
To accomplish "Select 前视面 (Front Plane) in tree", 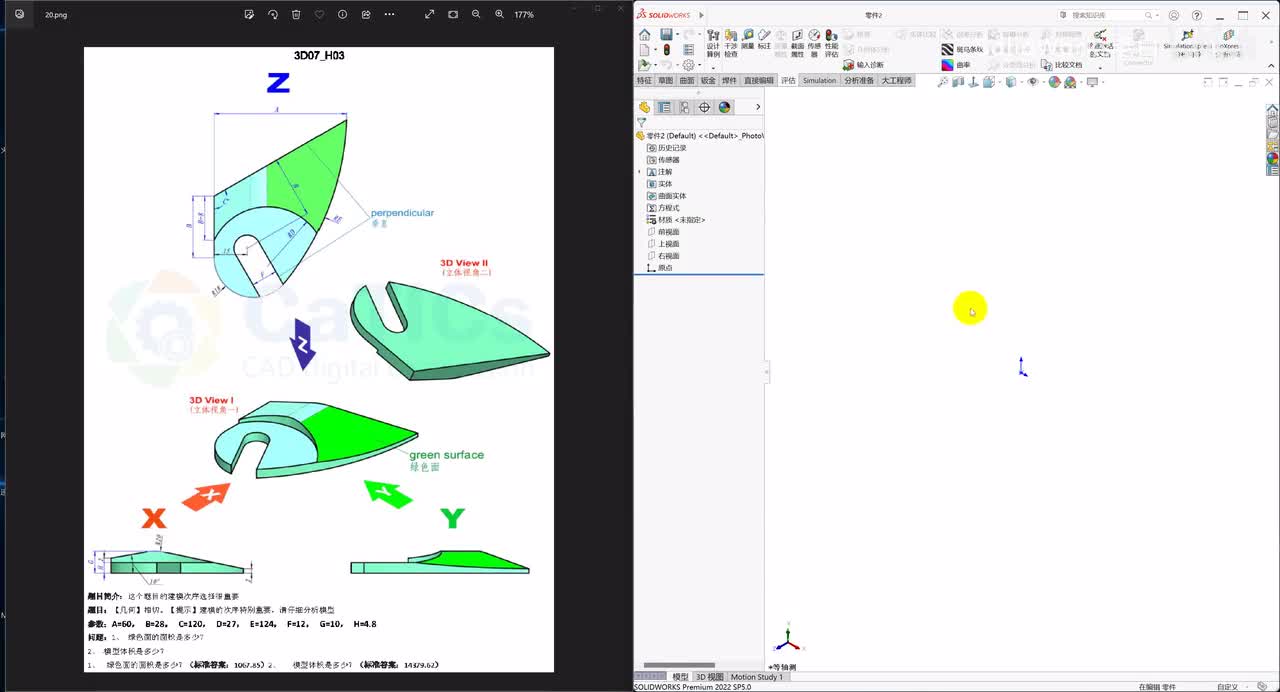I will (663, 232).
